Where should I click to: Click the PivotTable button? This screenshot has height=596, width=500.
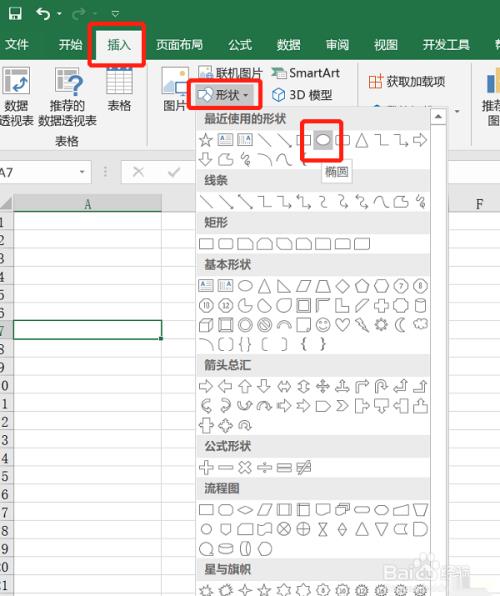[16, 97]
